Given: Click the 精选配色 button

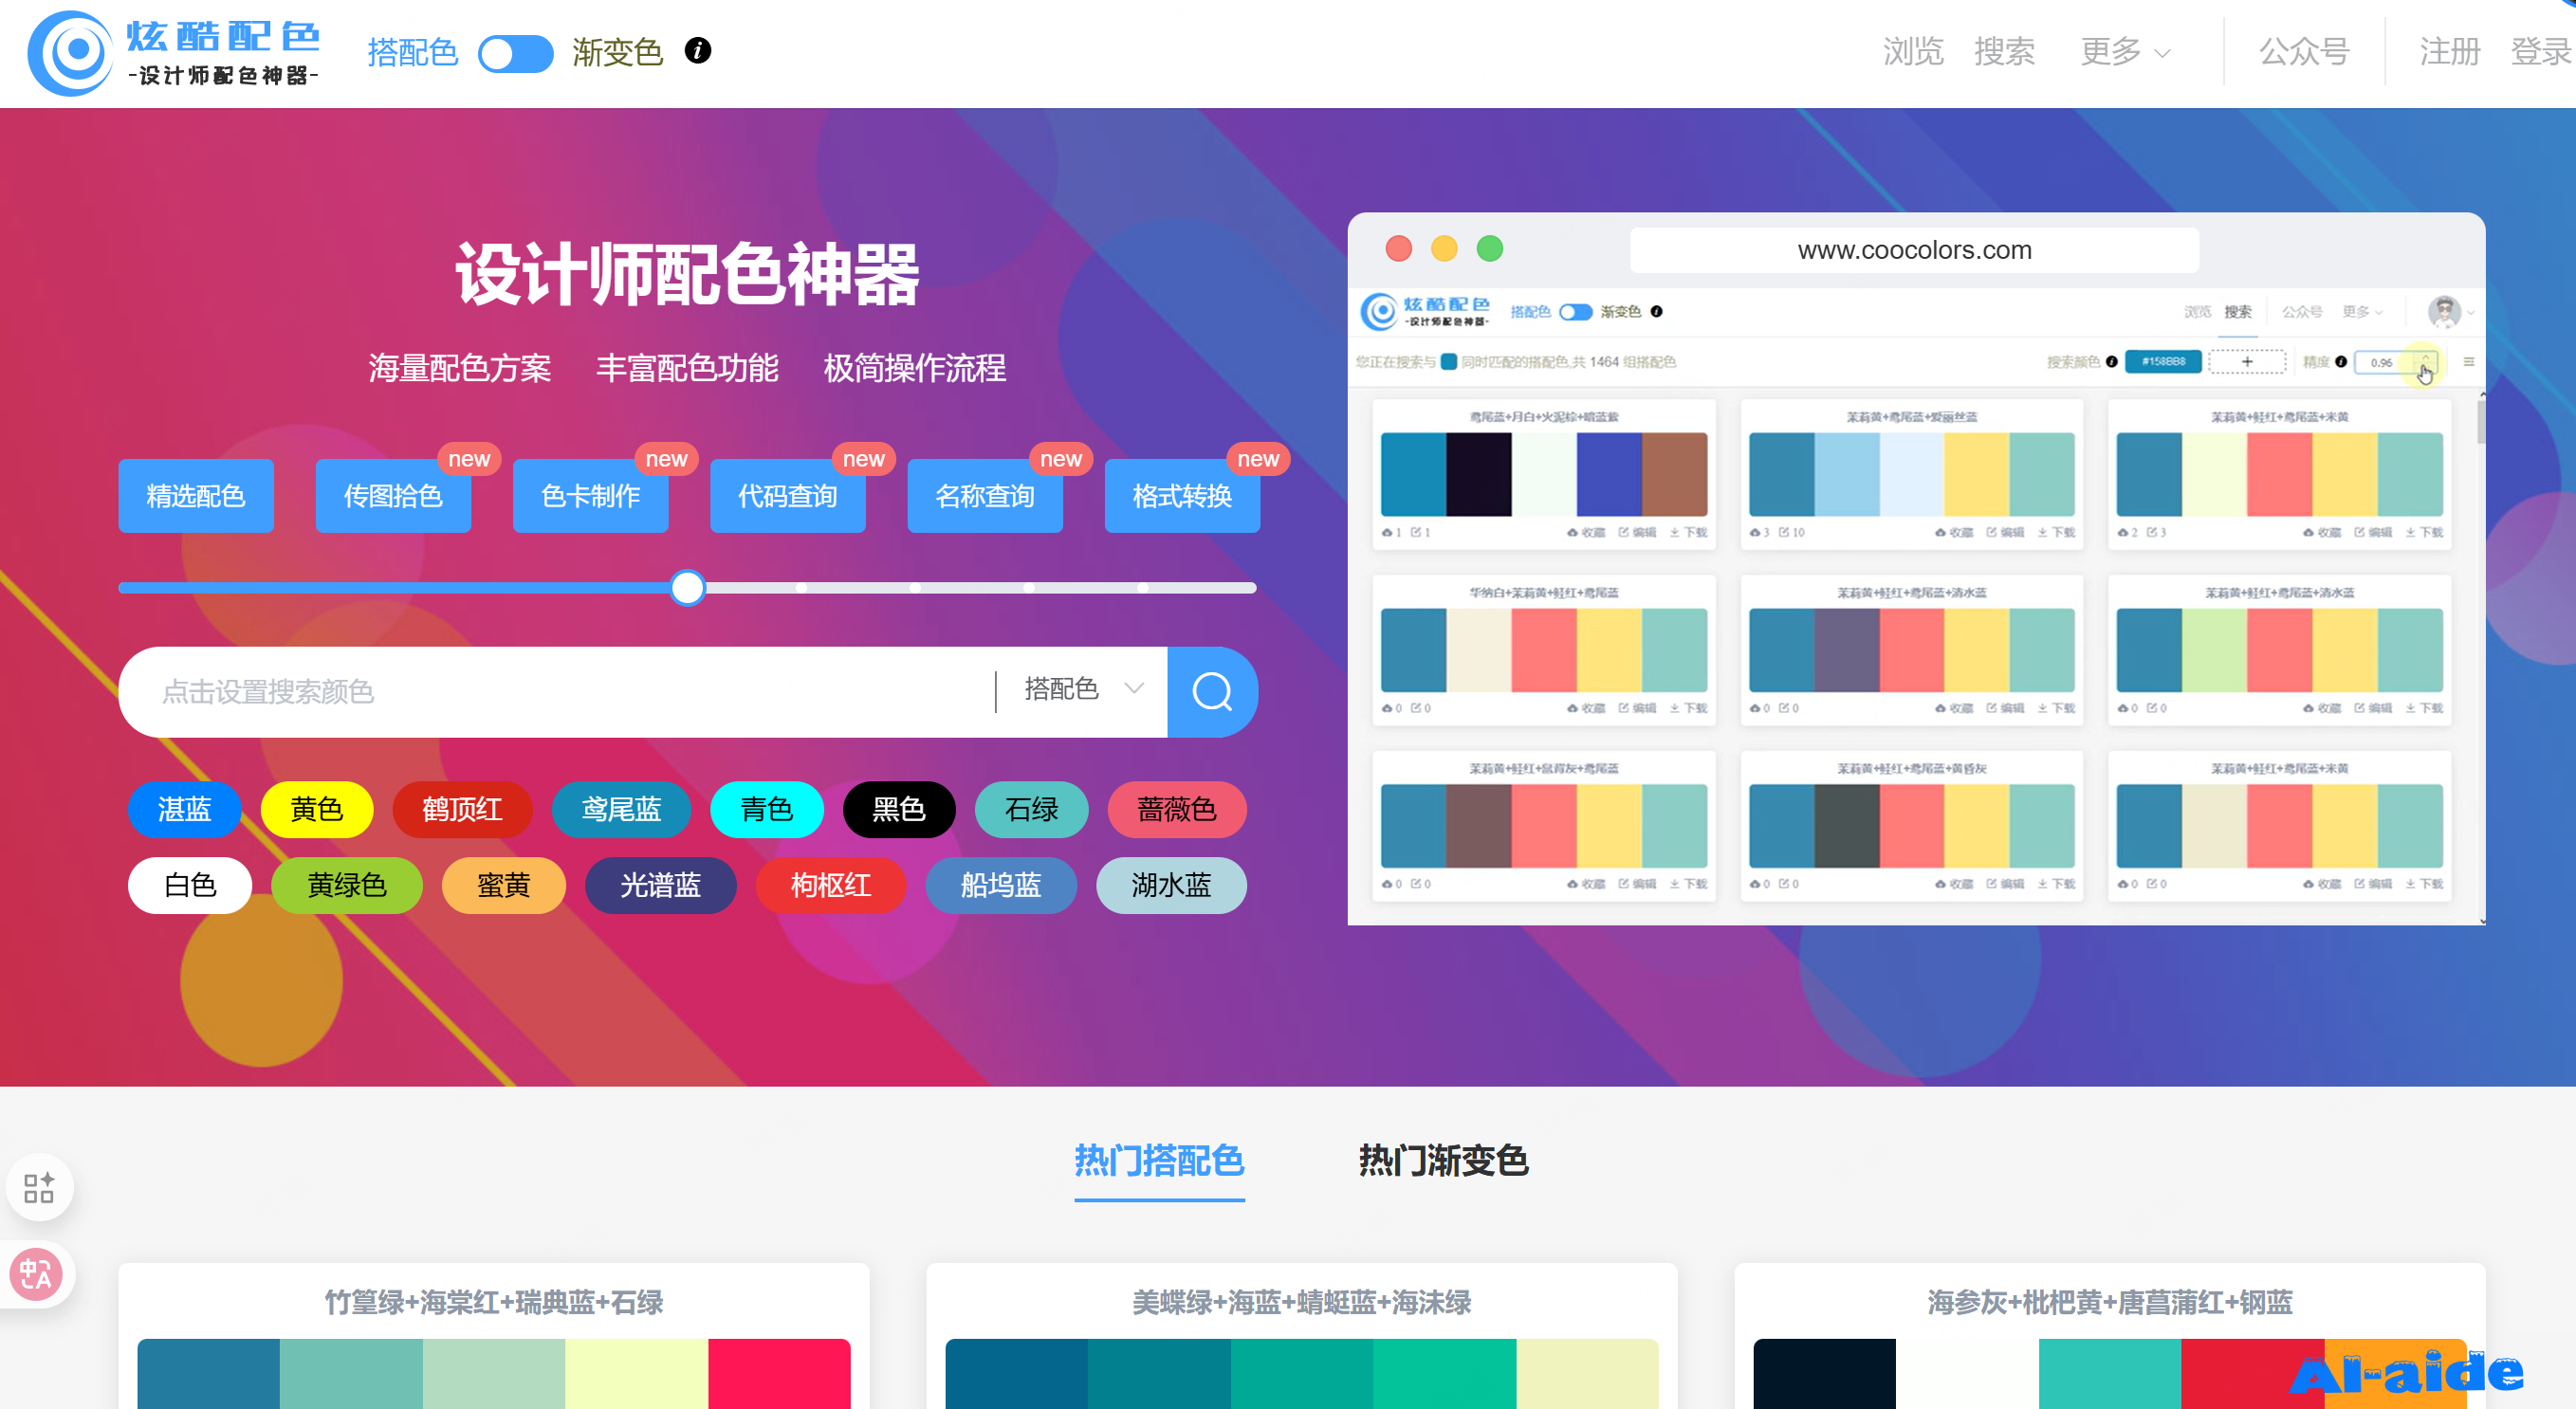Looking at the screenshot, I should 196,495.
